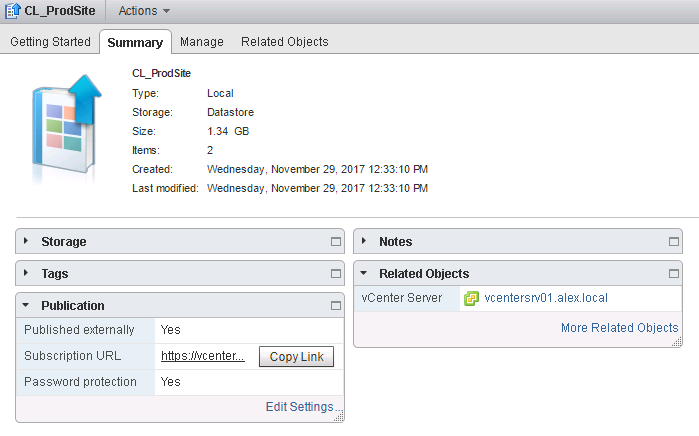Open the Manage tab
699x436 pixels.
click(201, 42)
